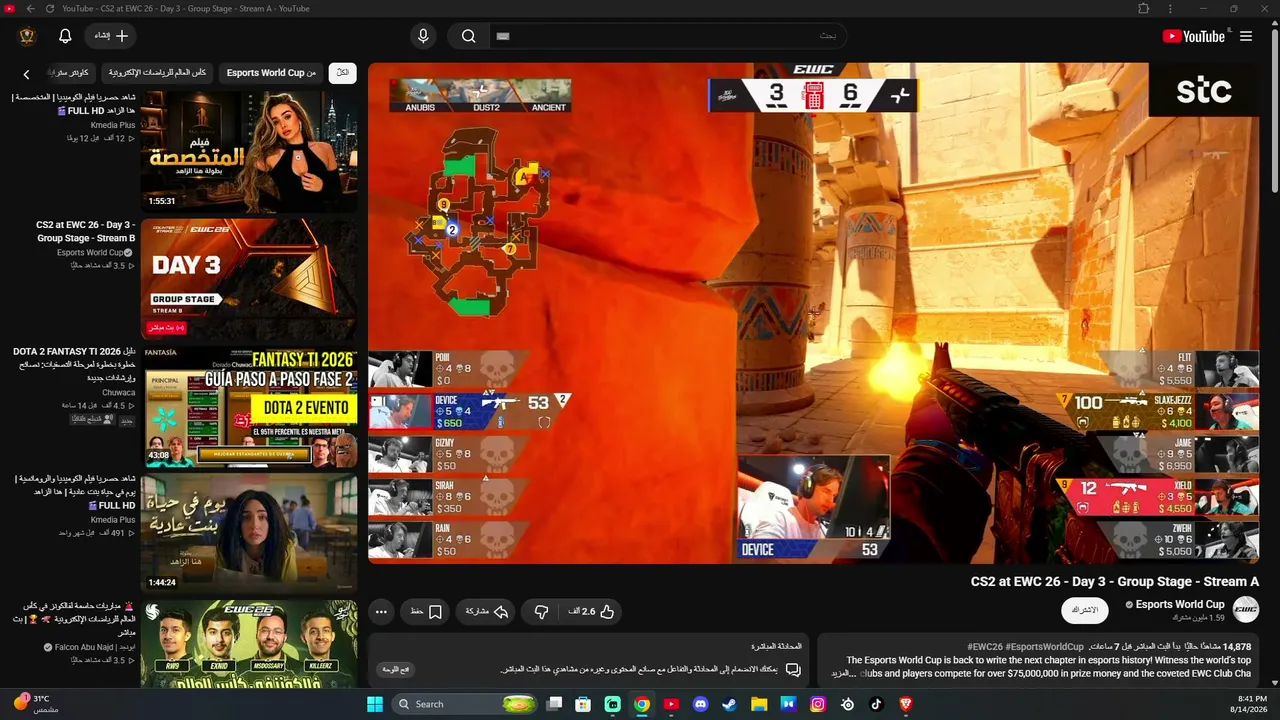The height and width of the screenshot is (720, 1280).
Task: Click the Subscribe button for Esports World Cup
Action: pyautogui.click(x=1085, y=610)
